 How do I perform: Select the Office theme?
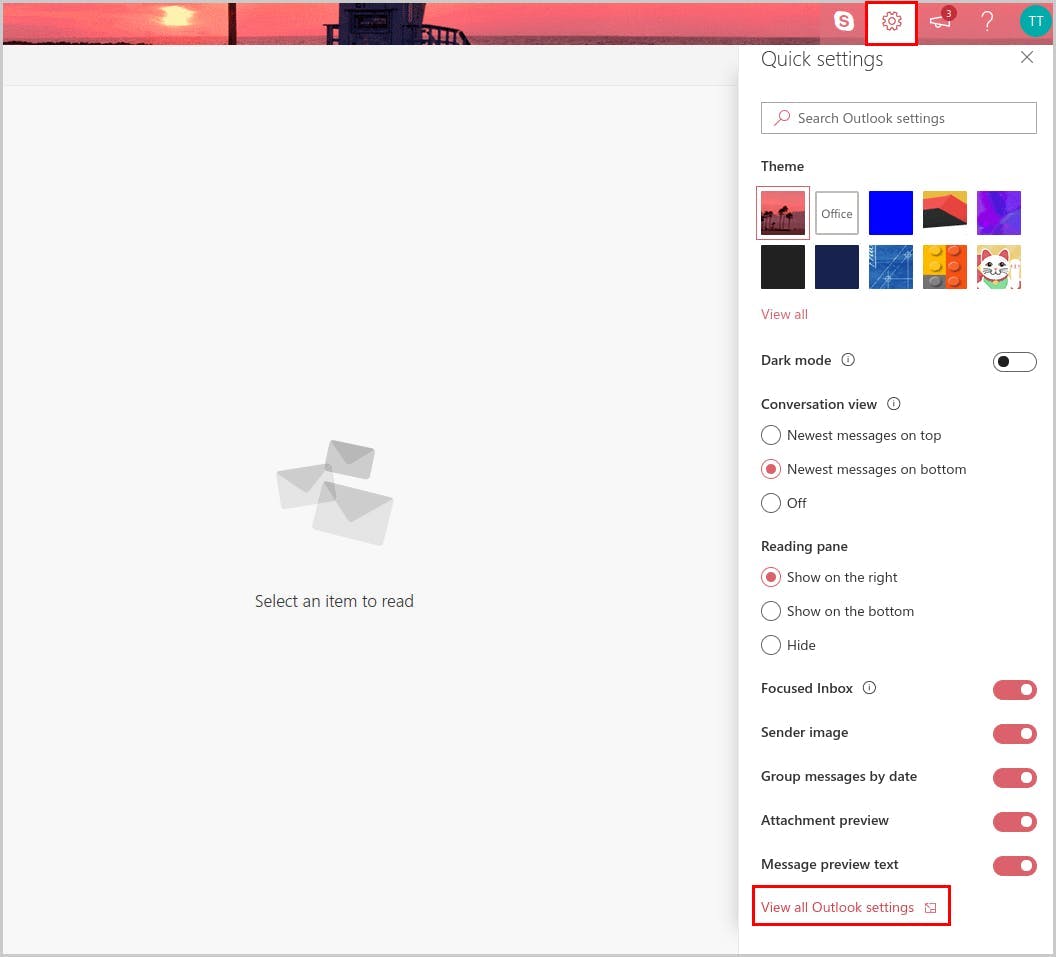click(836, 213)
